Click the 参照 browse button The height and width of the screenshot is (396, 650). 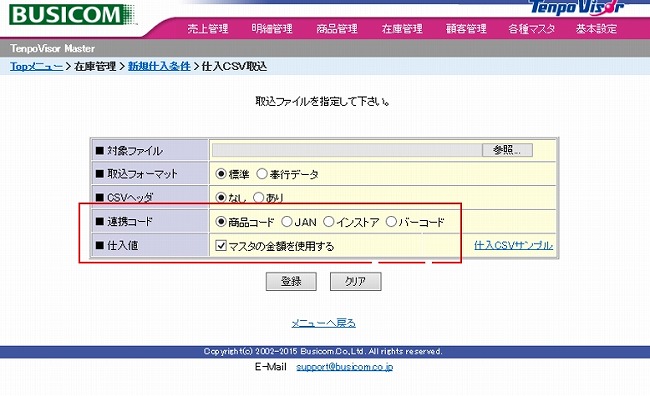[507, 150]
